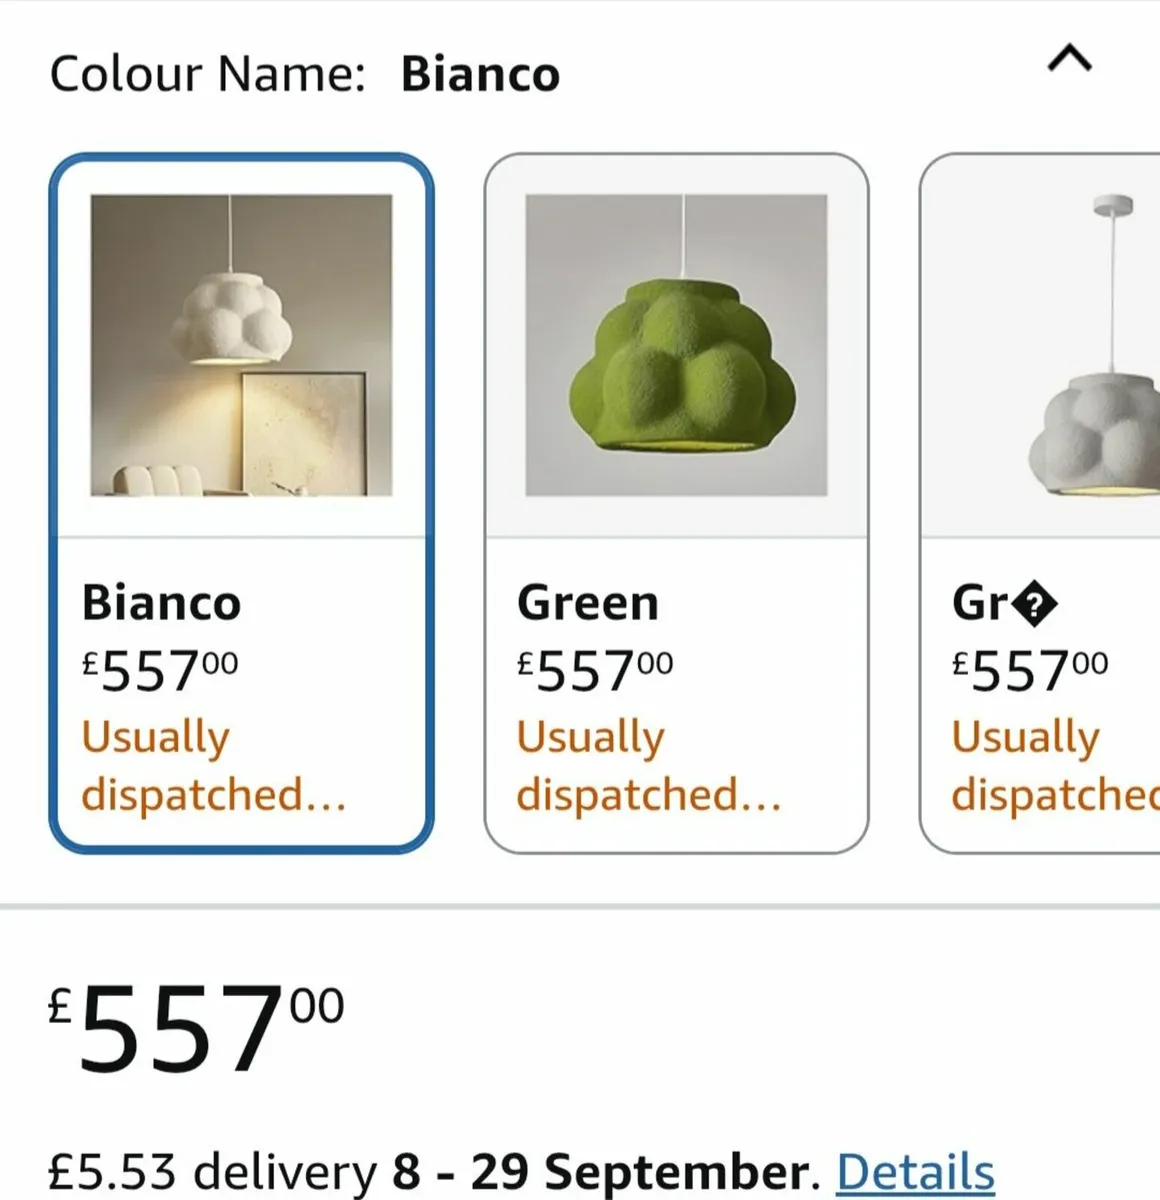The height and width of the screenshot is (1200, 1160).
Task: Collapse the Colour Name section chevron
Action: pos(1069,61)
